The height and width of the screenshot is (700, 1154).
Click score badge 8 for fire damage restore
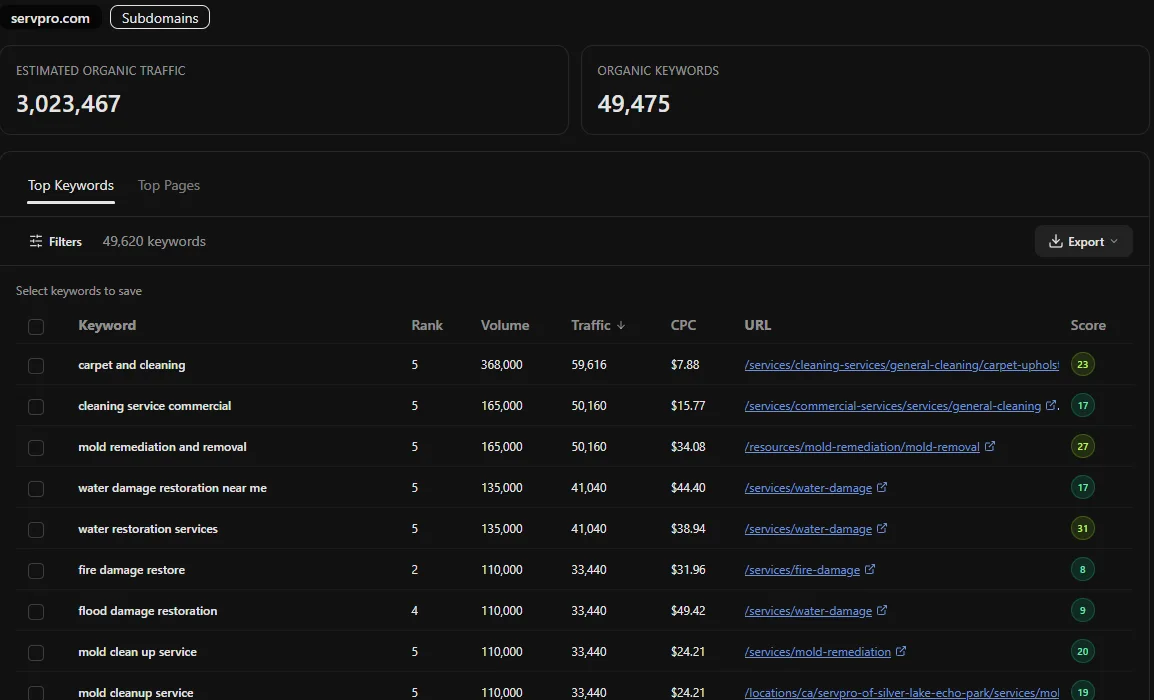1083,569
